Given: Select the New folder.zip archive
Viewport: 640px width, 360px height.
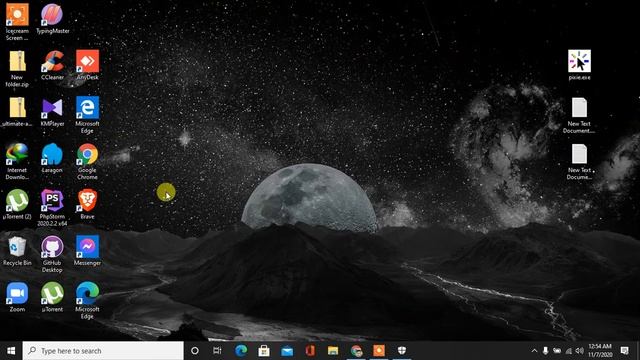Looking at the screenshot, I should coord(17,69).
